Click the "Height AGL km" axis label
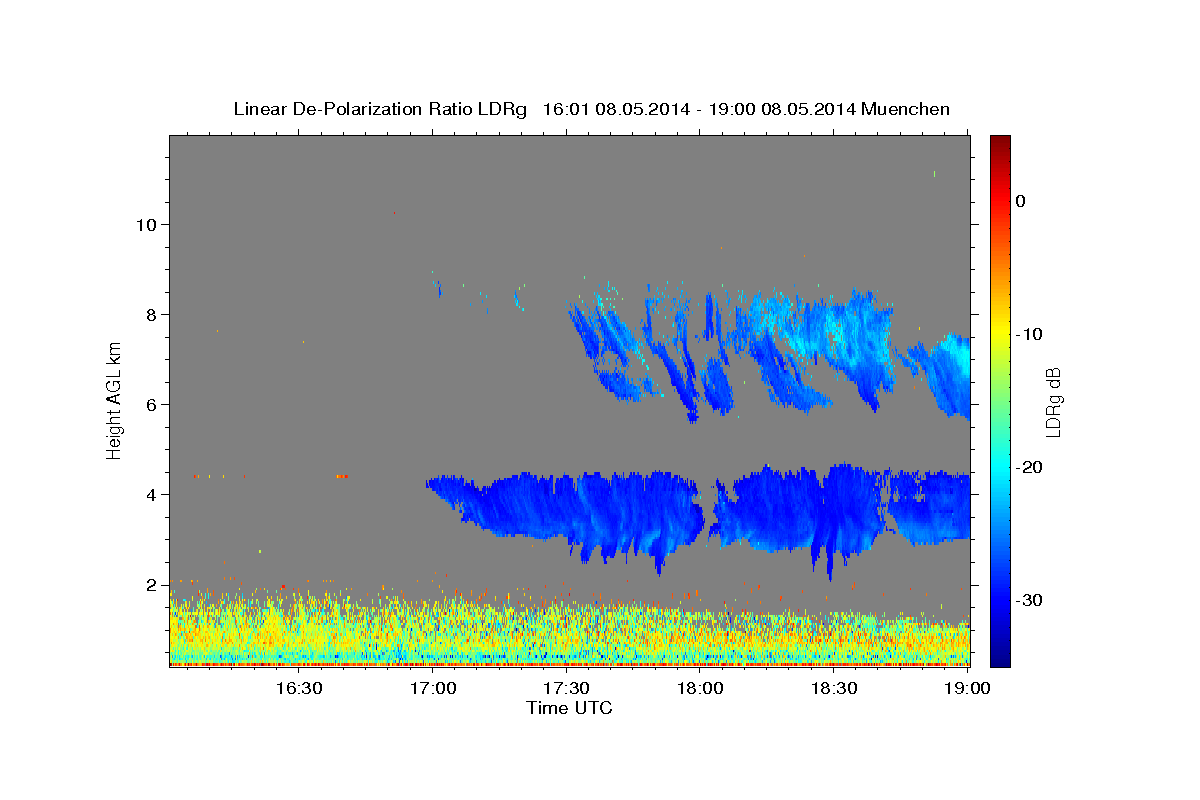 pos(115,400)
